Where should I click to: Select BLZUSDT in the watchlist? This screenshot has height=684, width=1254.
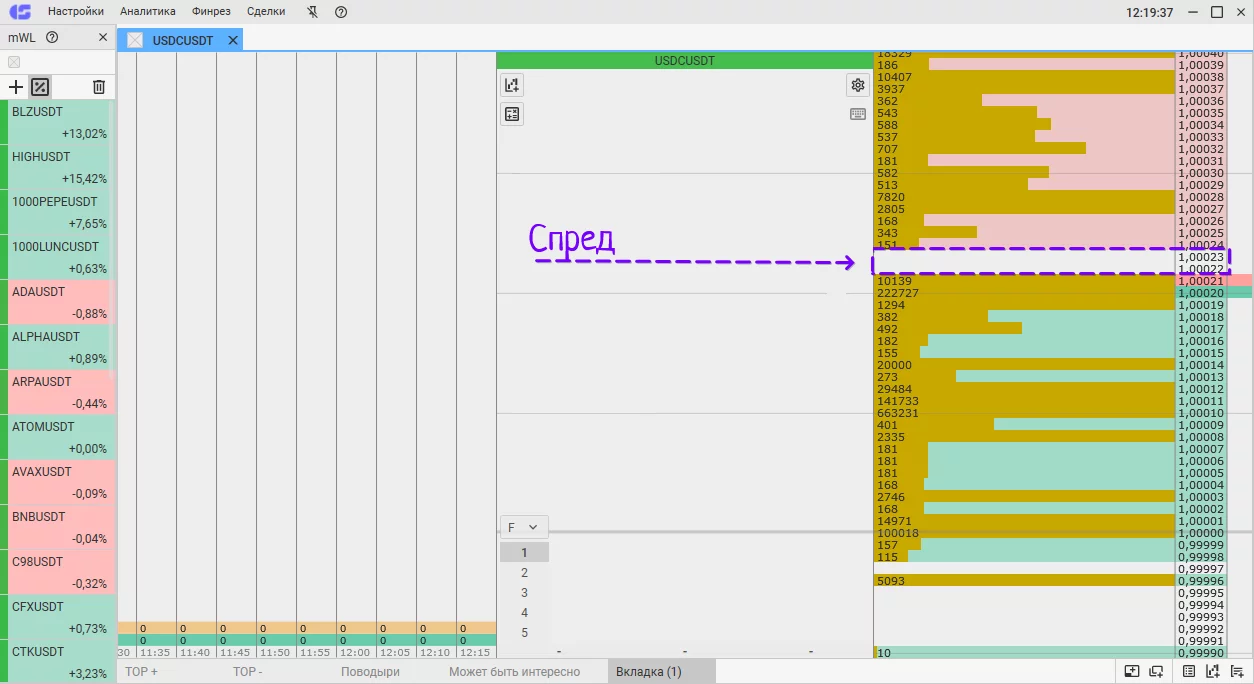59,122
